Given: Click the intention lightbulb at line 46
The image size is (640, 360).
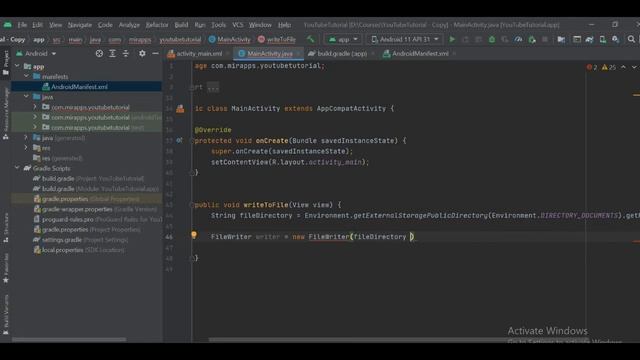Looking at the screenshot, I should point(194,235).
